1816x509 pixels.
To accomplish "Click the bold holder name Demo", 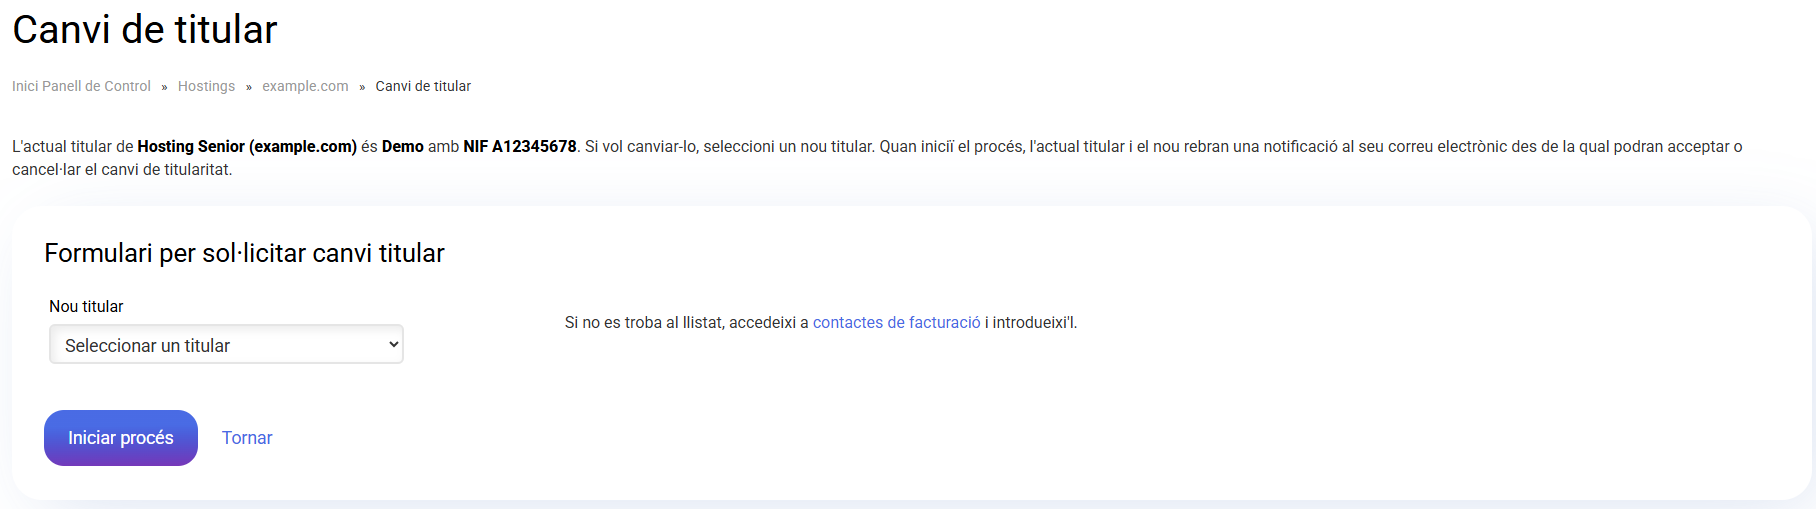I will point(402,147).
